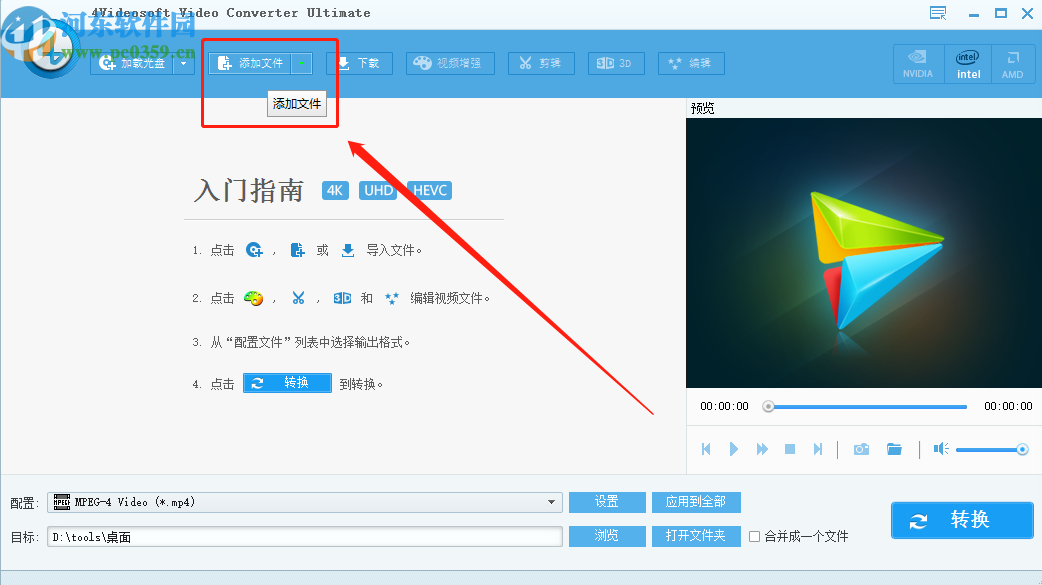Adjust the volume slider
Screen dimensions: 1042x585
(992, 450)
